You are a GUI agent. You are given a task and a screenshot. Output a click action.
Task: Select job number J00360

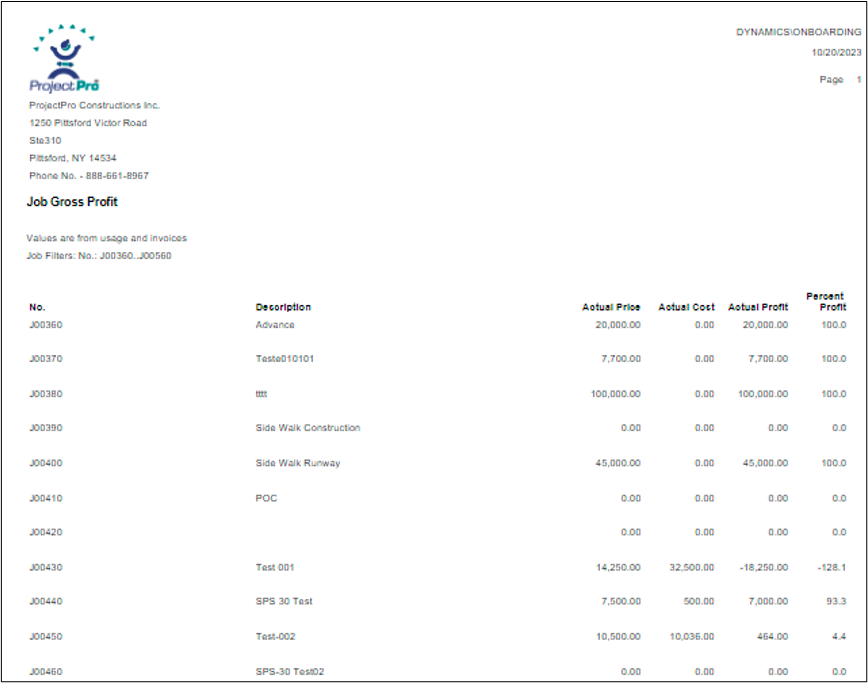tap(46, 325)
